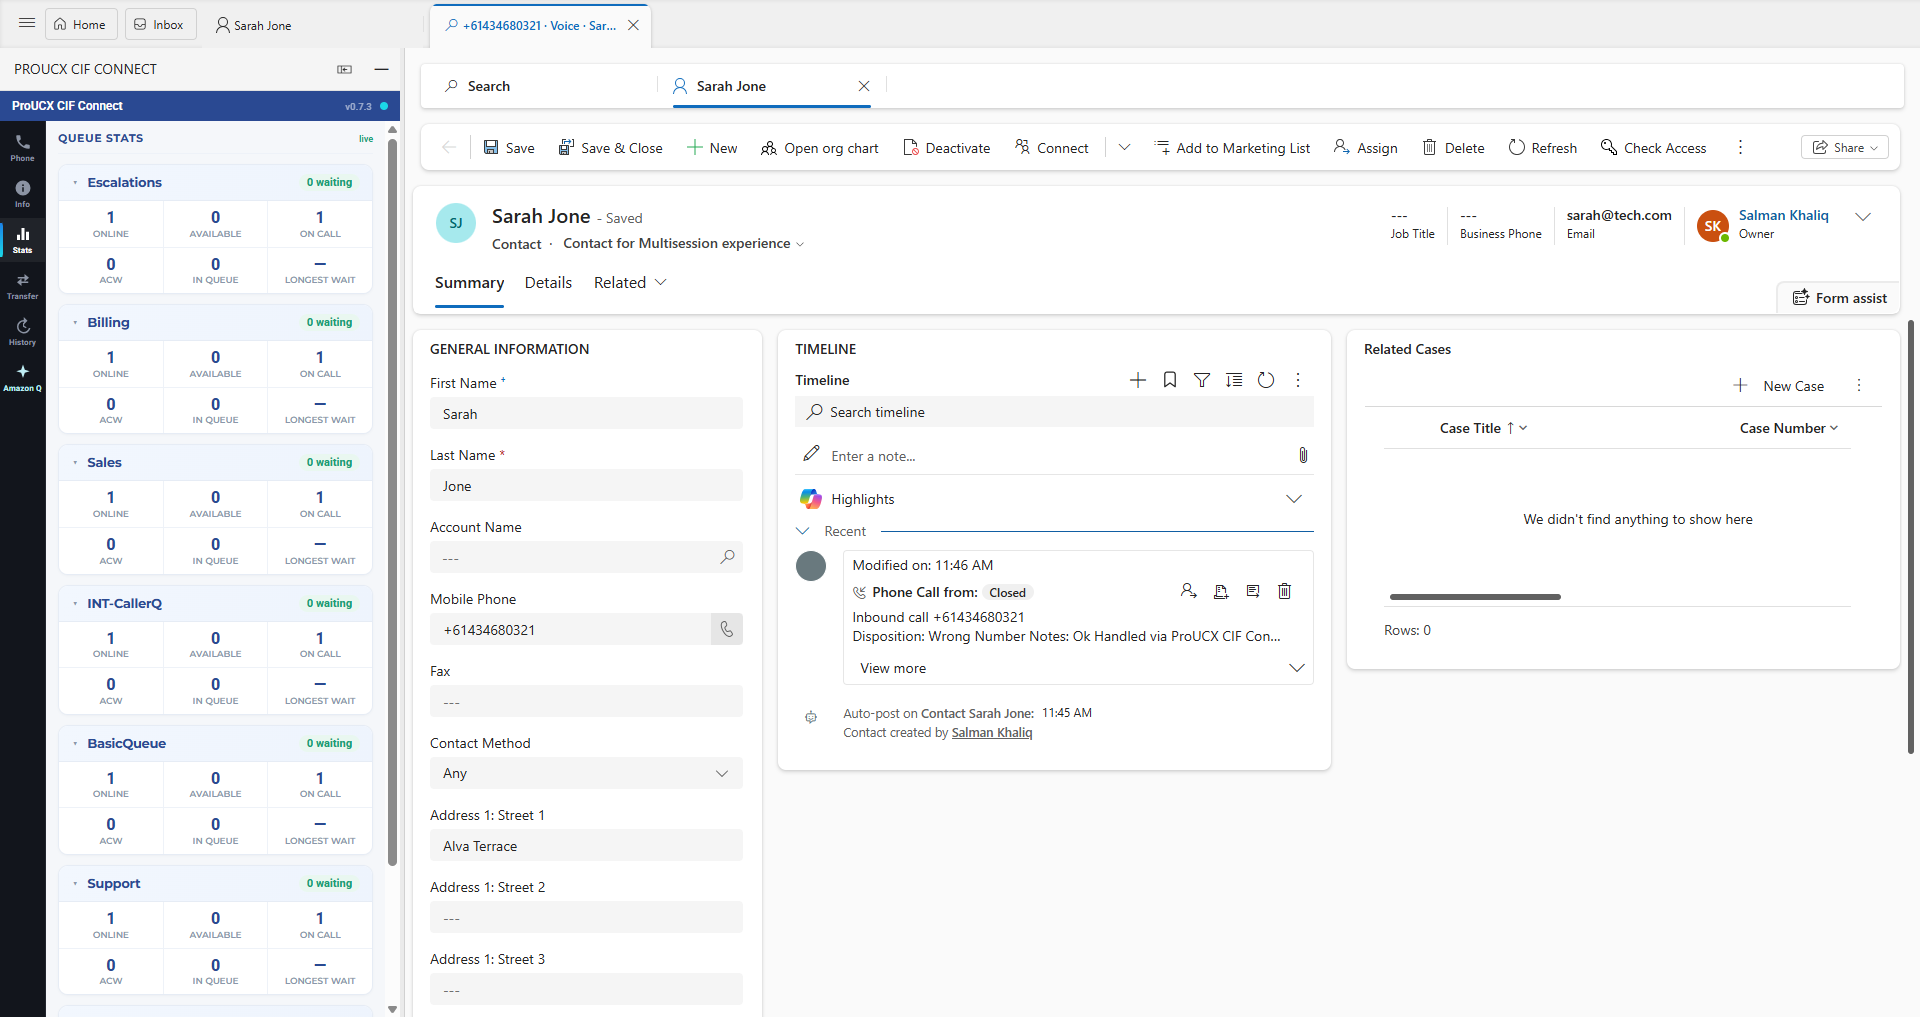Click the Related Cases horizontal scrollbar
The height and width of the screenshot is (1017, 1920).
click(1475, 597)
